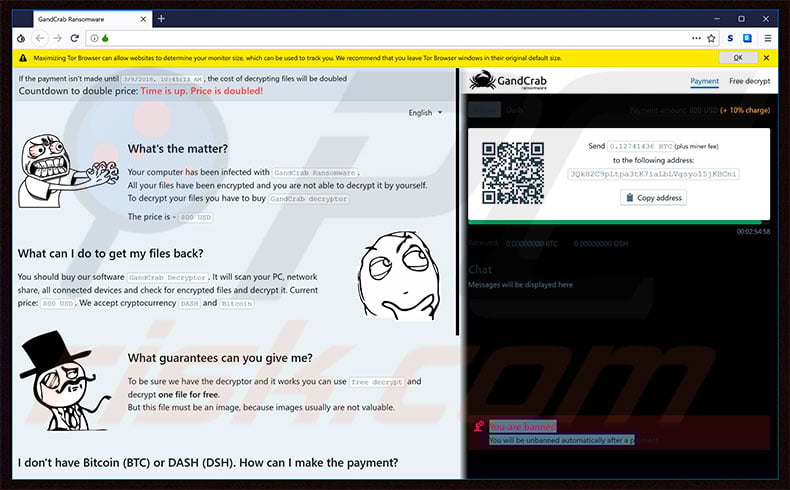Minimize the Tor Browser window
Viewport: 790px width, 490px height.
click(x=717, y=19)
